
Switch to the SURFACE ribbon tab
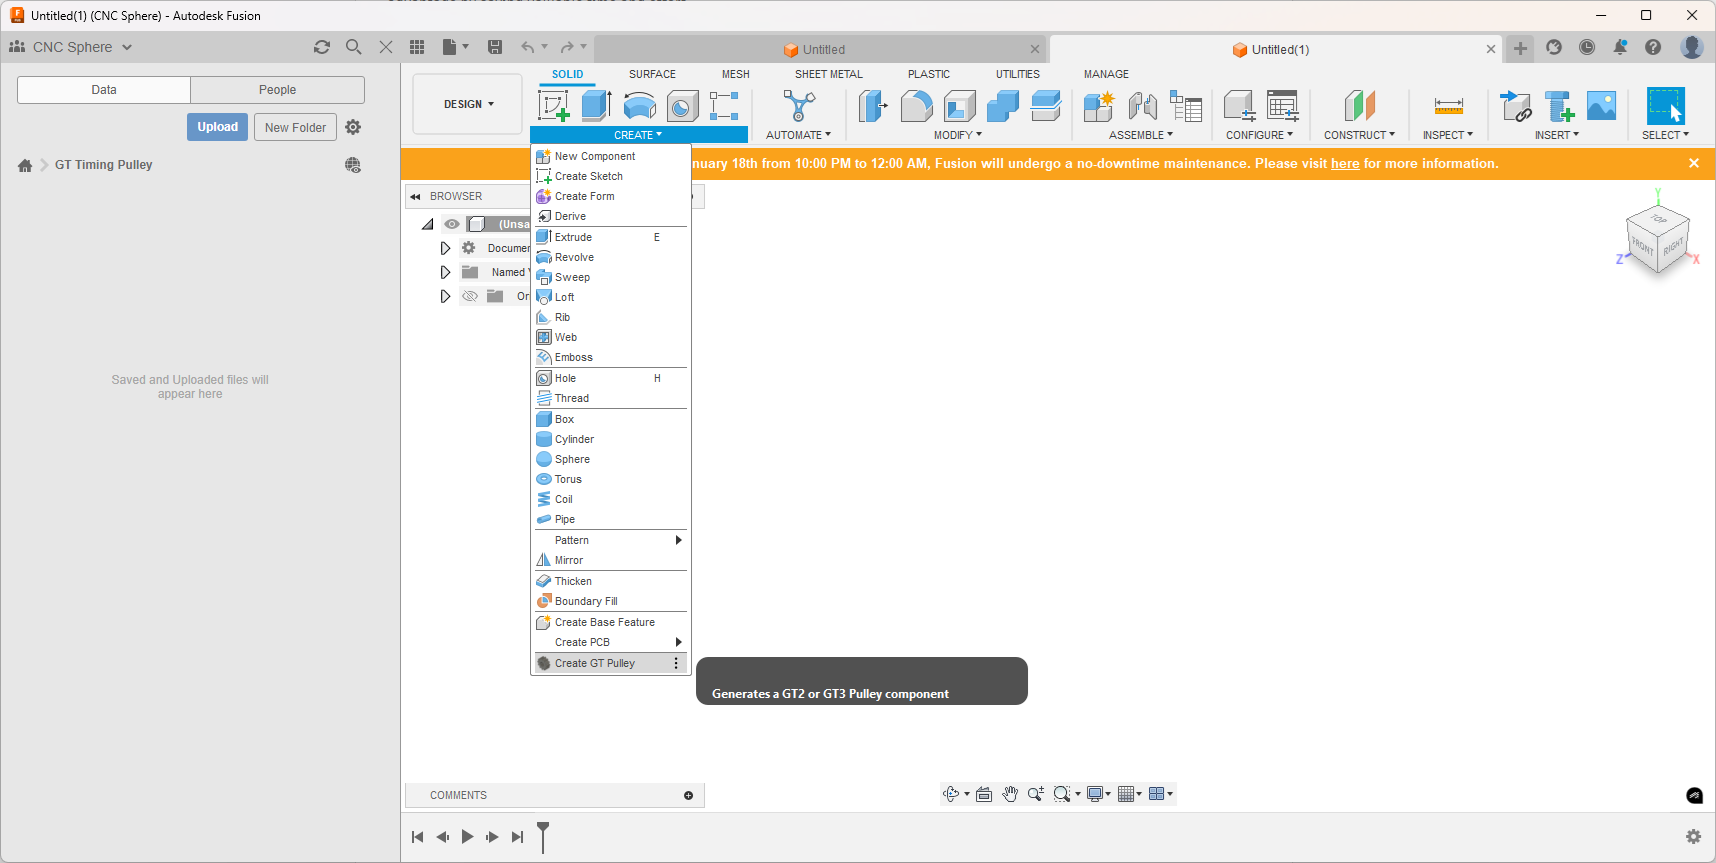coord(652,74)
